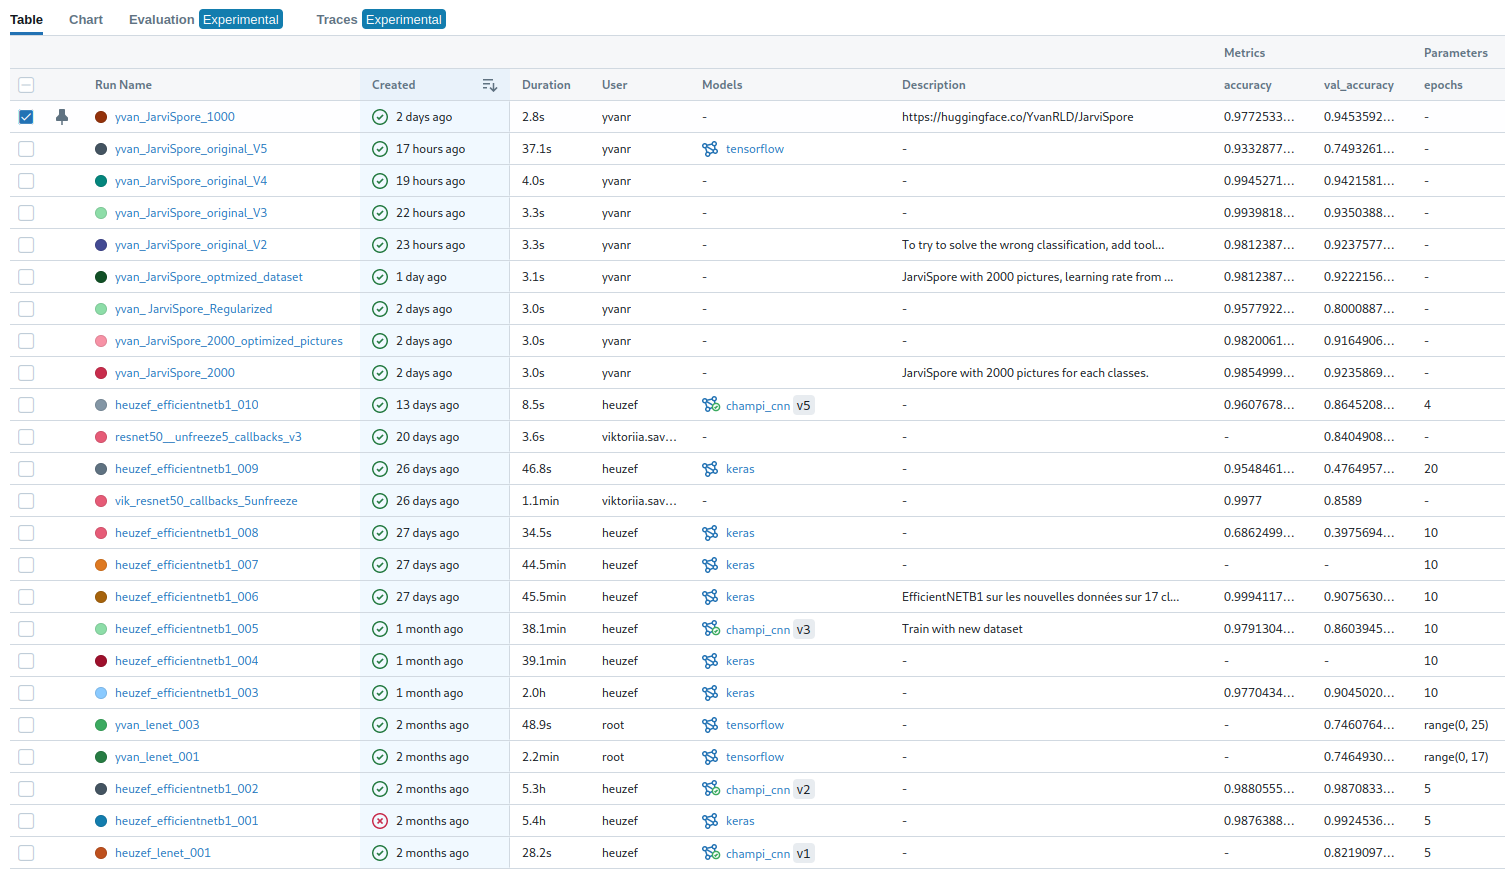1505x885 pixels.
Task: Click the finished status icon for yvan_JarviSpore_1000
Action: (380, 117)
